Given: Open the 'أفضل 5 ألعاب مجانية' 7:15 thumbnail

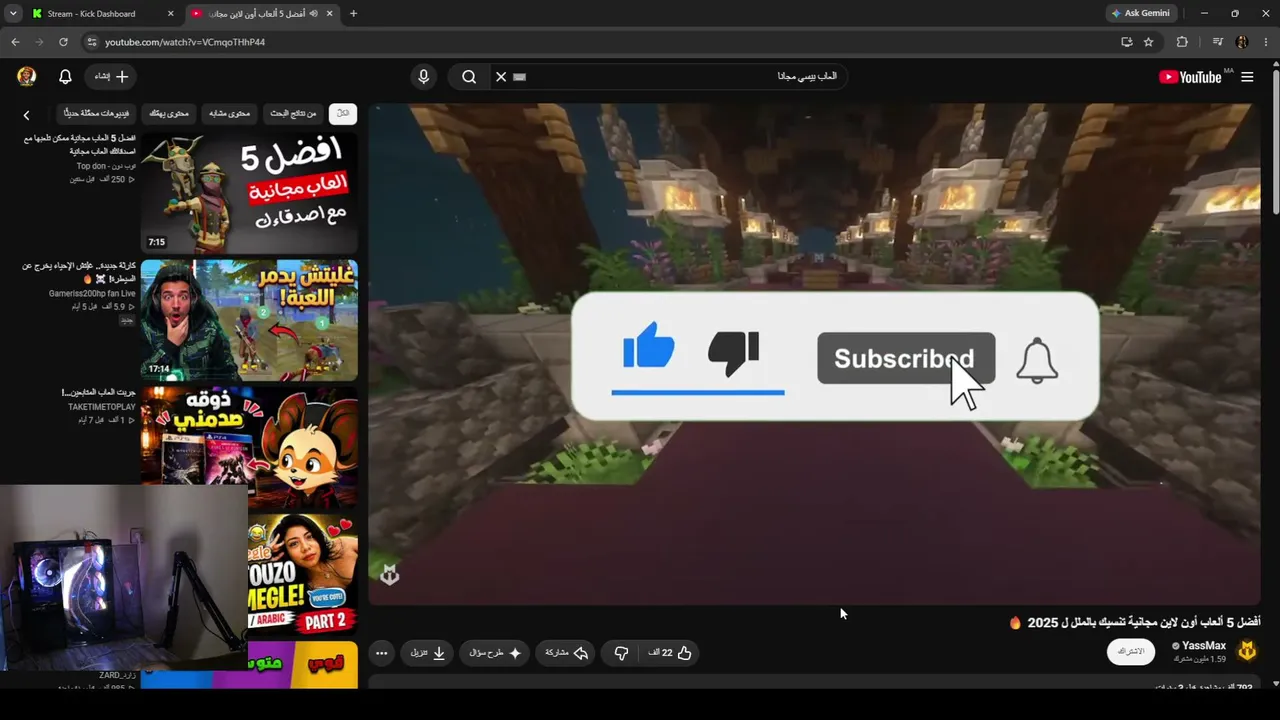Looking at the screenshot, I should tap(249, 193).
